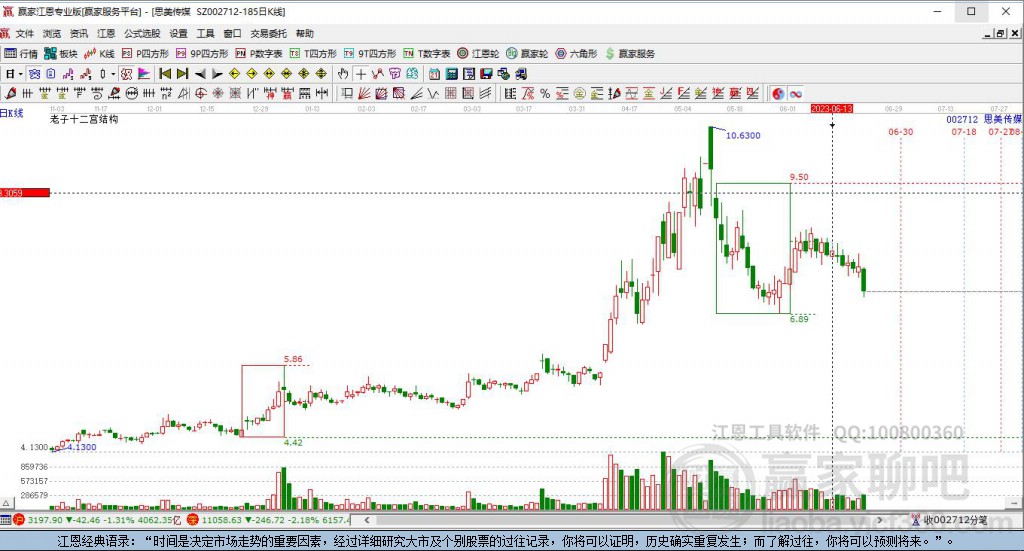Open the 文件 menu
The height and width of the screenshot is (551, 1024).
coord(24,33)
